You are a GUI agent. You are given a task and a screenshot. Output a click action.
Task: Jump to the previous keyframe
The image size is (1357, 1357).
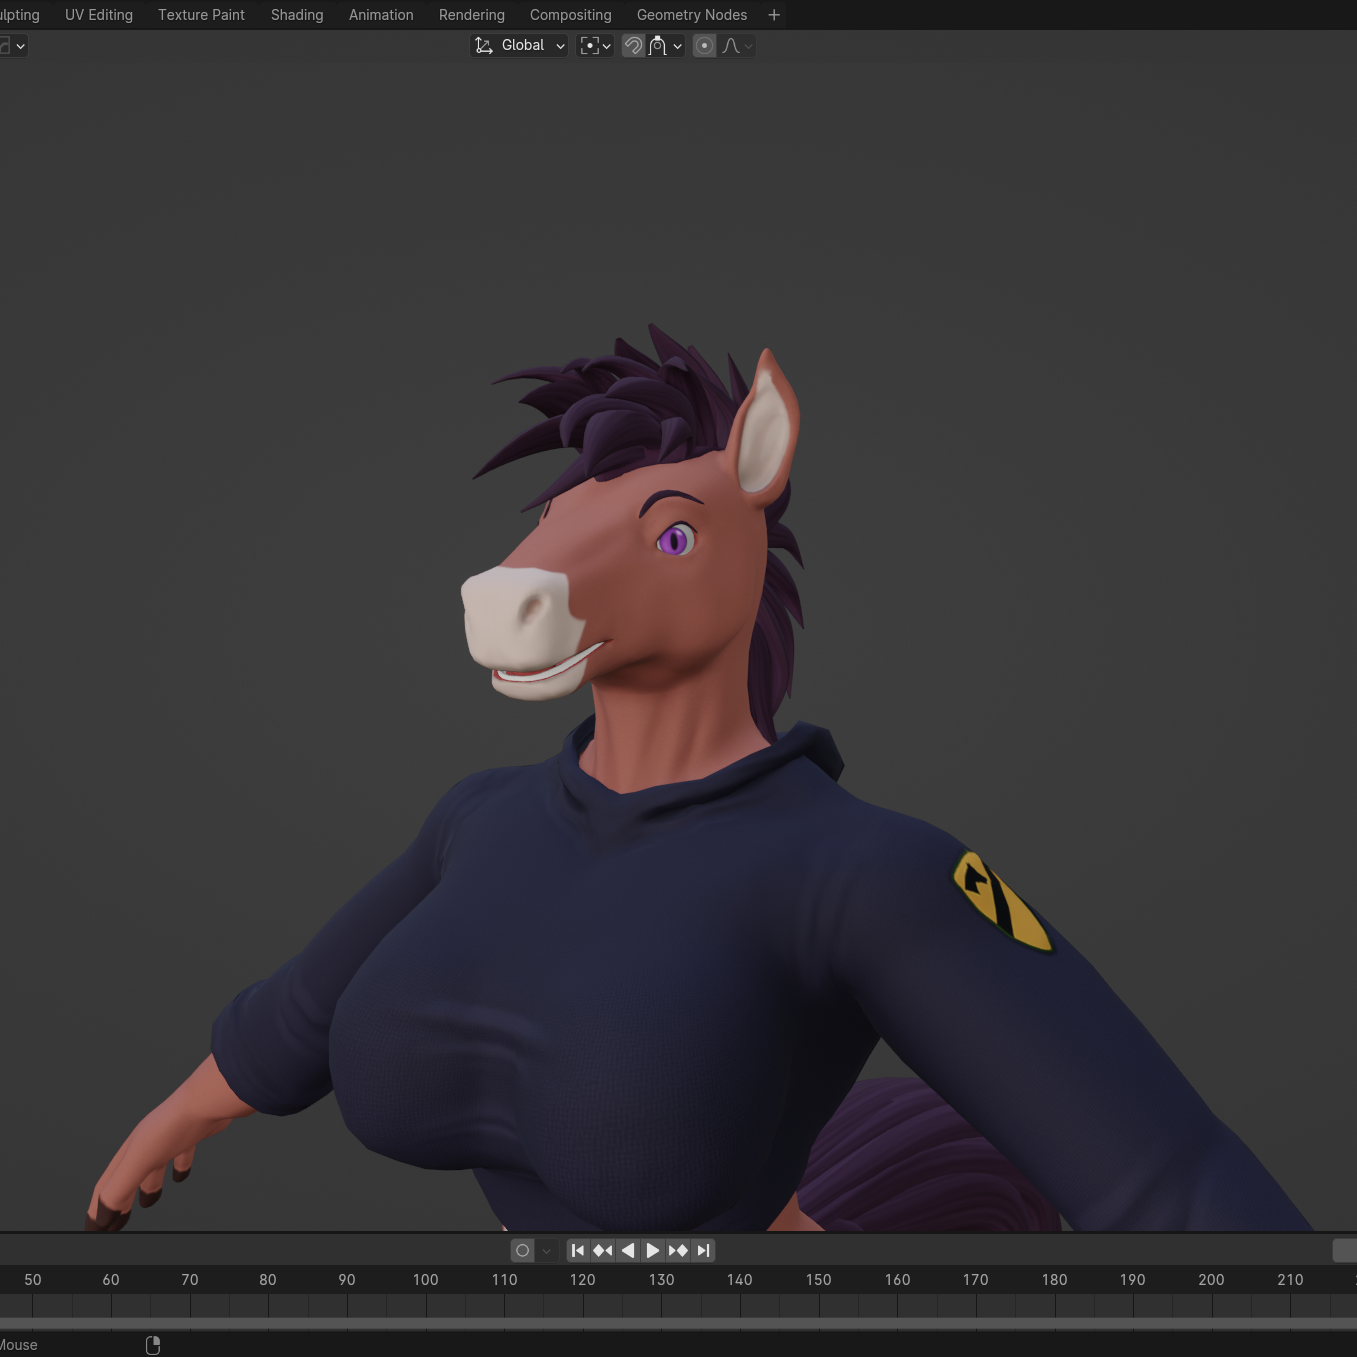603,1250
